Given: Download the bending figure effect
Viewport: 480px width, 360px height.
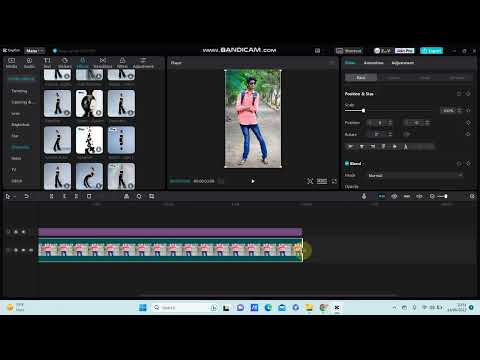Looking at the screenshot, I should click(x=99, y=186).
